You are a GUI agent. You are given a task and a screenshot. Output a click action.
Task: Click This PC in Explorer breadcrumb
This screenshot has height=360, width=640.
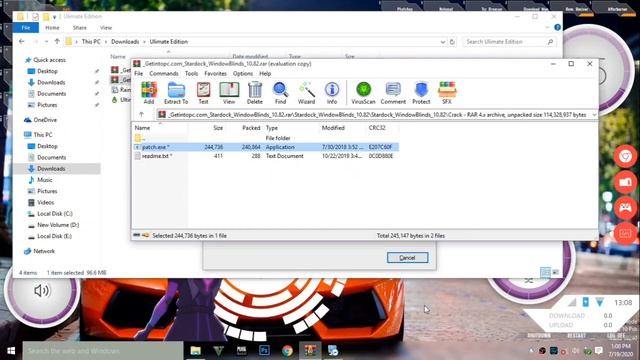click(91, 42)
